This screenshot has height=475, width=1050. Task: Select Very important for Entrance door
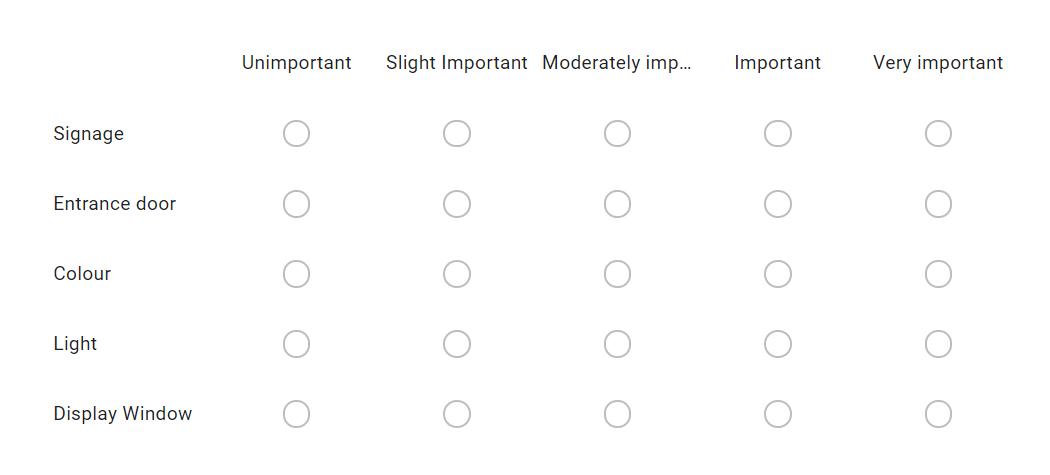tap(938, 204)
